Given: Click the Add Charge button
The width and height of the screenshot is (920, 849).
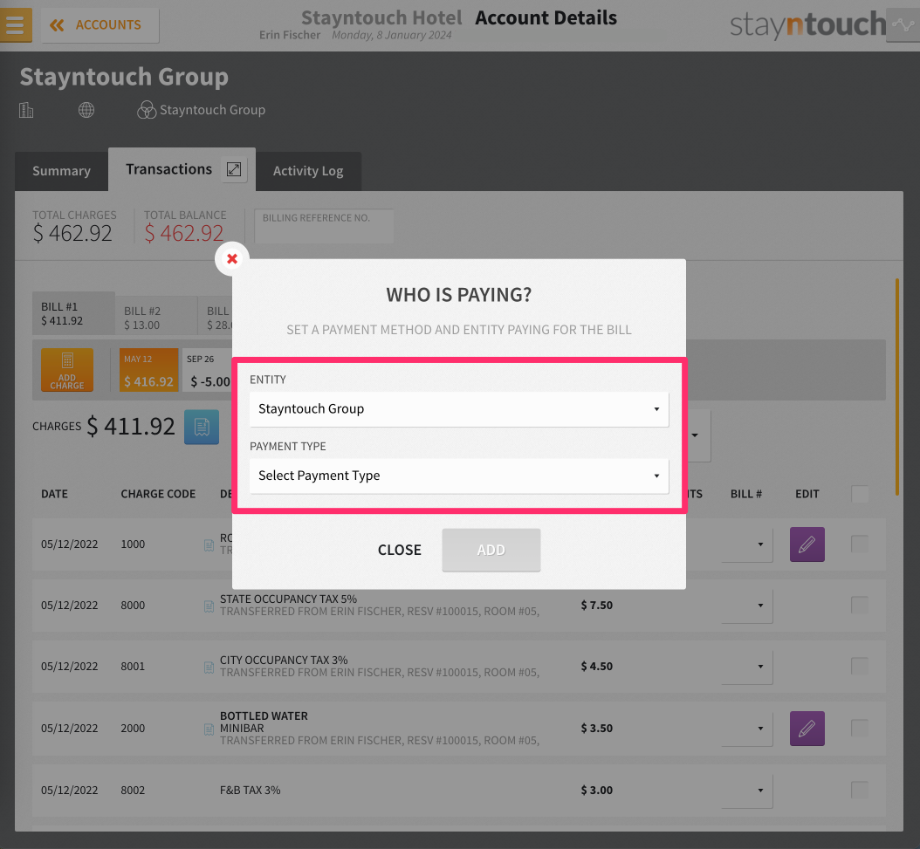Looking at the screenshot, I should tap(67, 370).
